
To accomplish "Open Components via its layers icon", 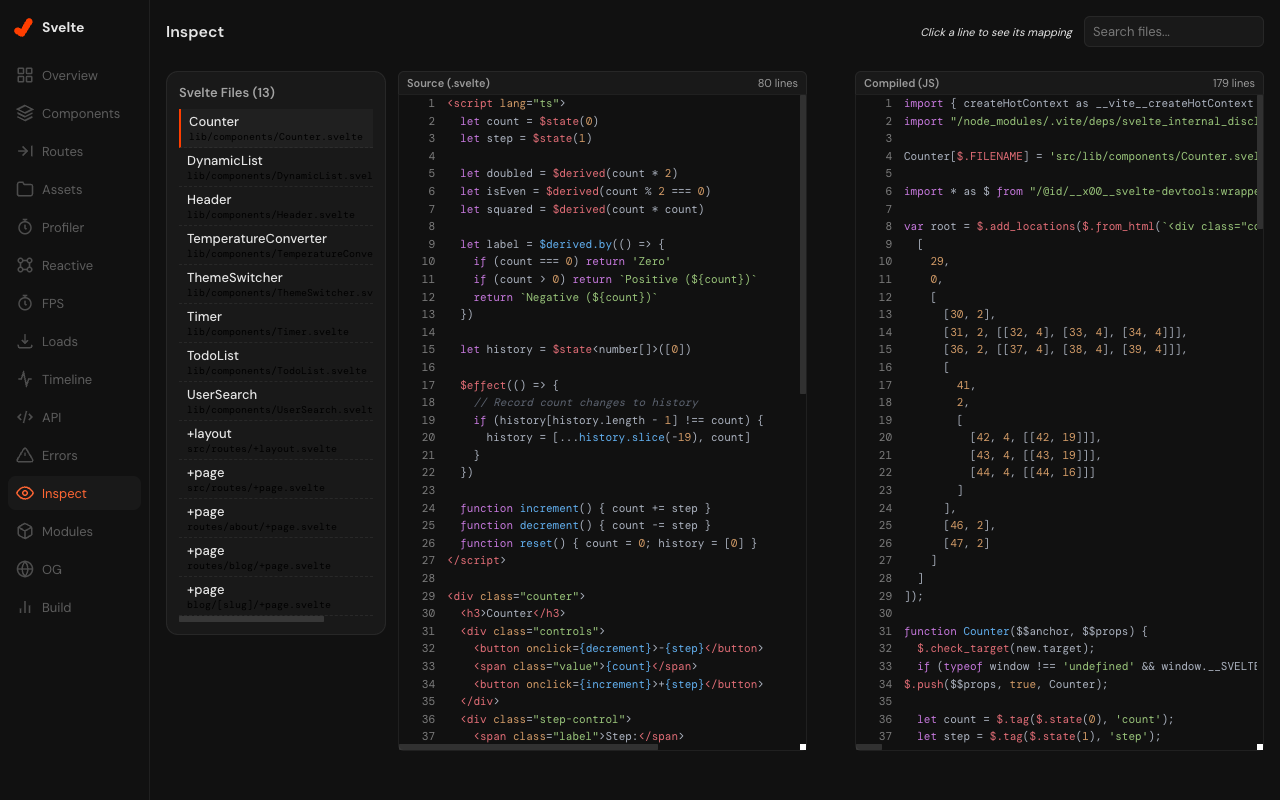I will pyautogui.click(x=25, y=113).
